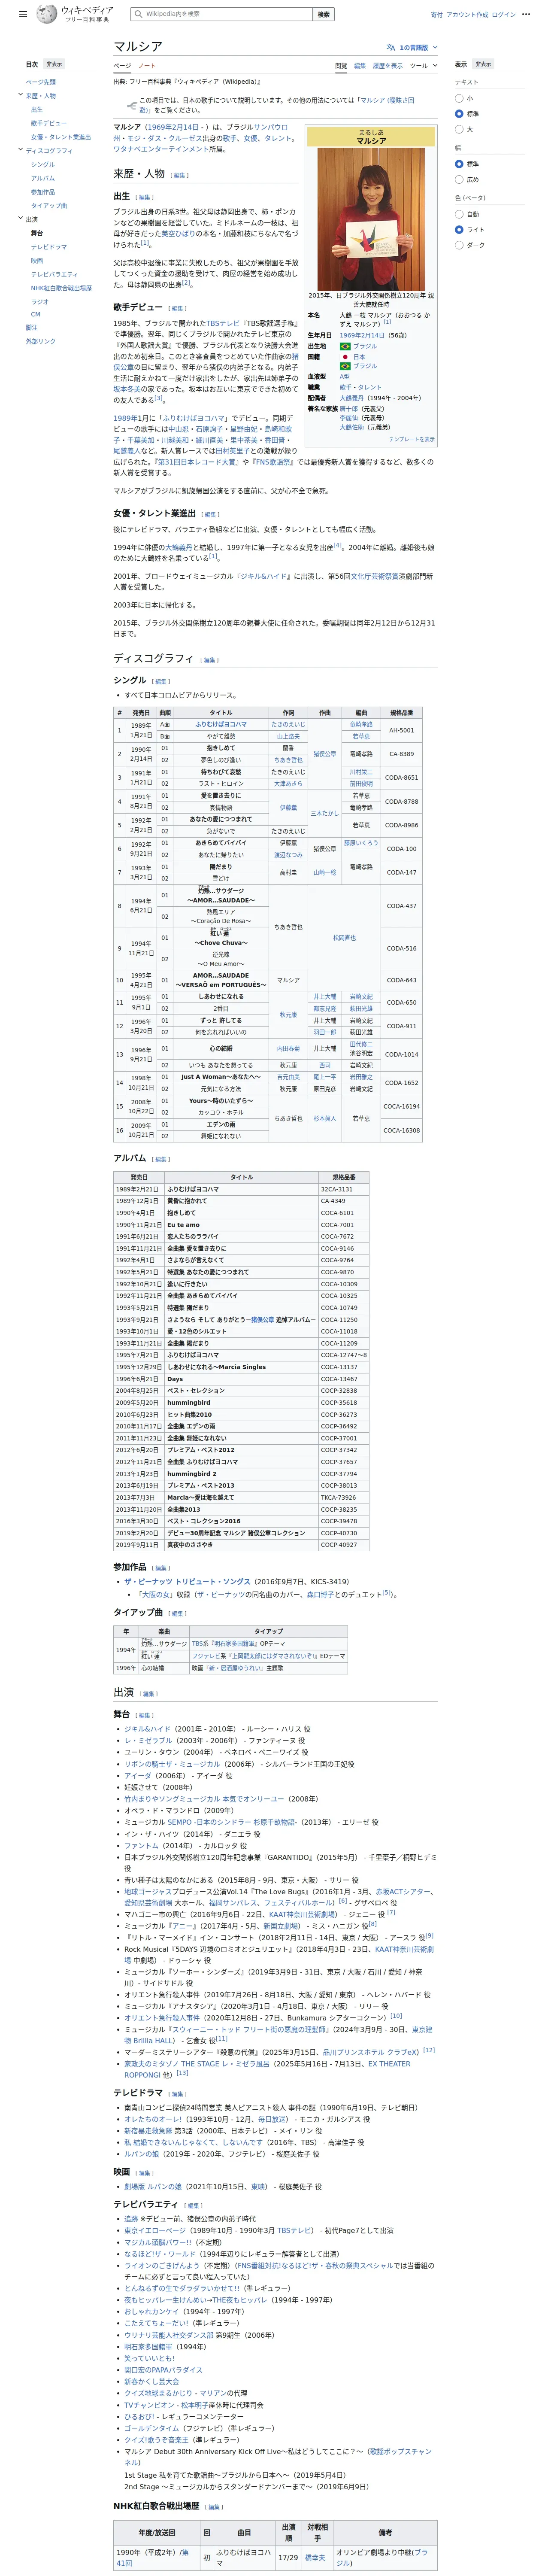Click the ログイン link
This screenshot has height=2576, width=551.
504,15
